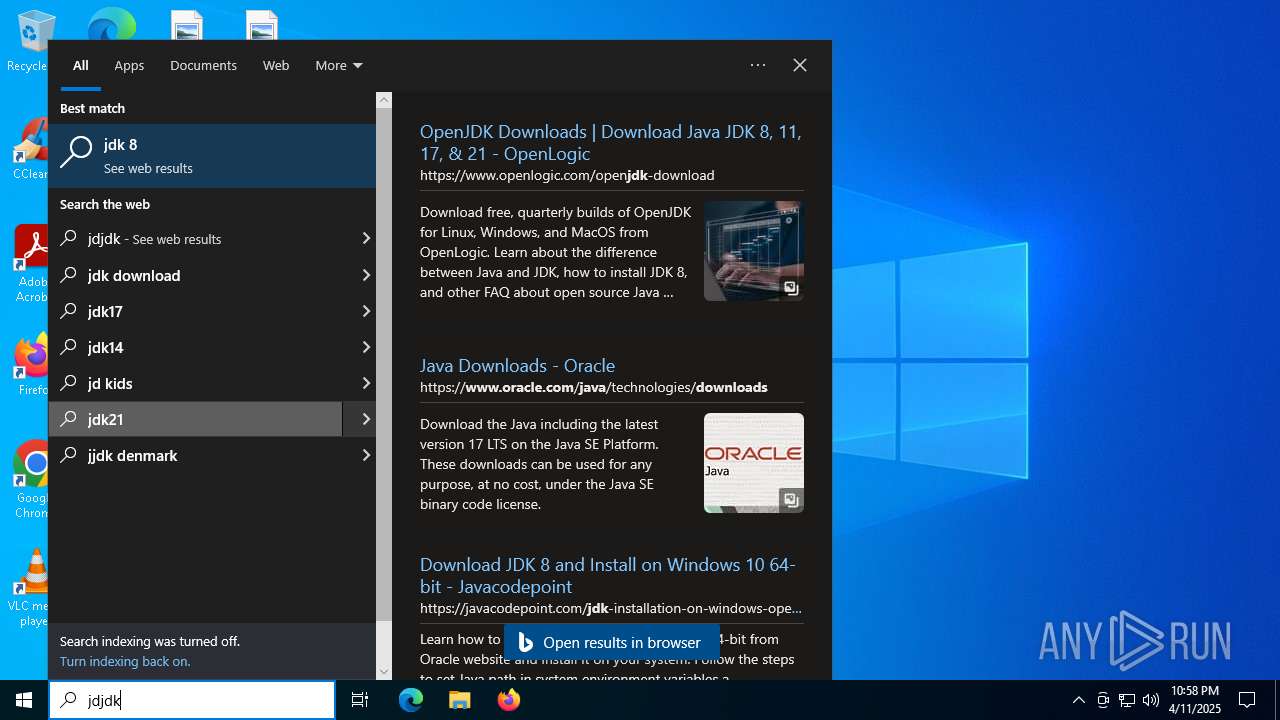Viewport: 1280px width, 720px height.
Task: Open the OpenJDK Downloads OpenLogic result
Action: coord(610,143)
